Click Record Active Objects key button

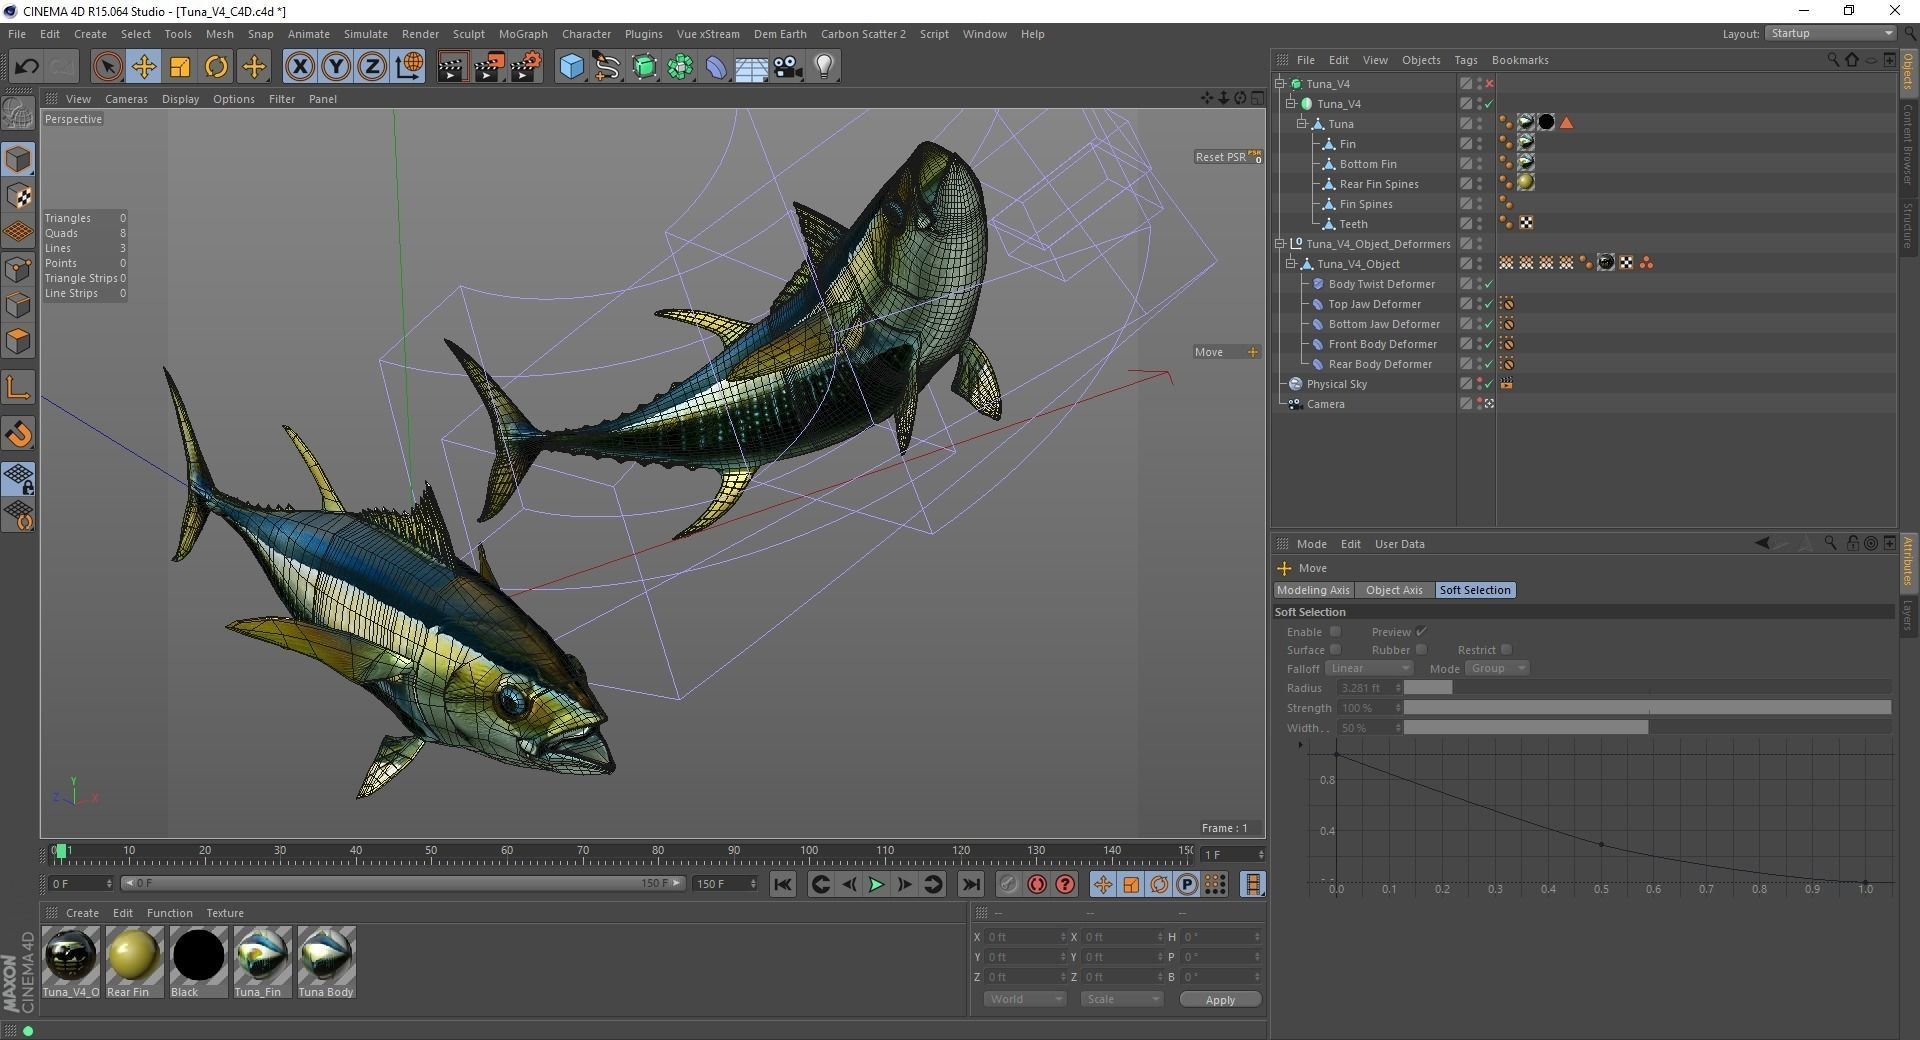[1009, 884]
